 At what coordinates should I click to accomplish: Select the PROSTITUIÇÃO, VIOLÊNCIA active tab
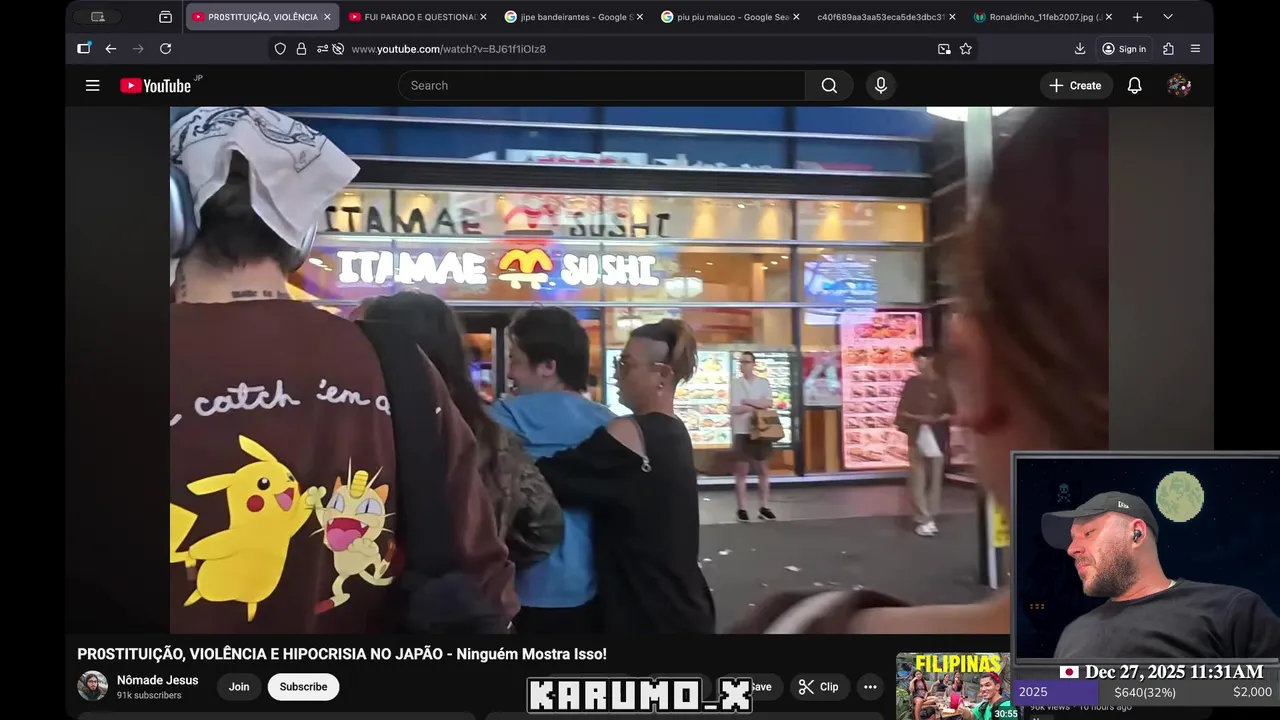tap(260, 17)
